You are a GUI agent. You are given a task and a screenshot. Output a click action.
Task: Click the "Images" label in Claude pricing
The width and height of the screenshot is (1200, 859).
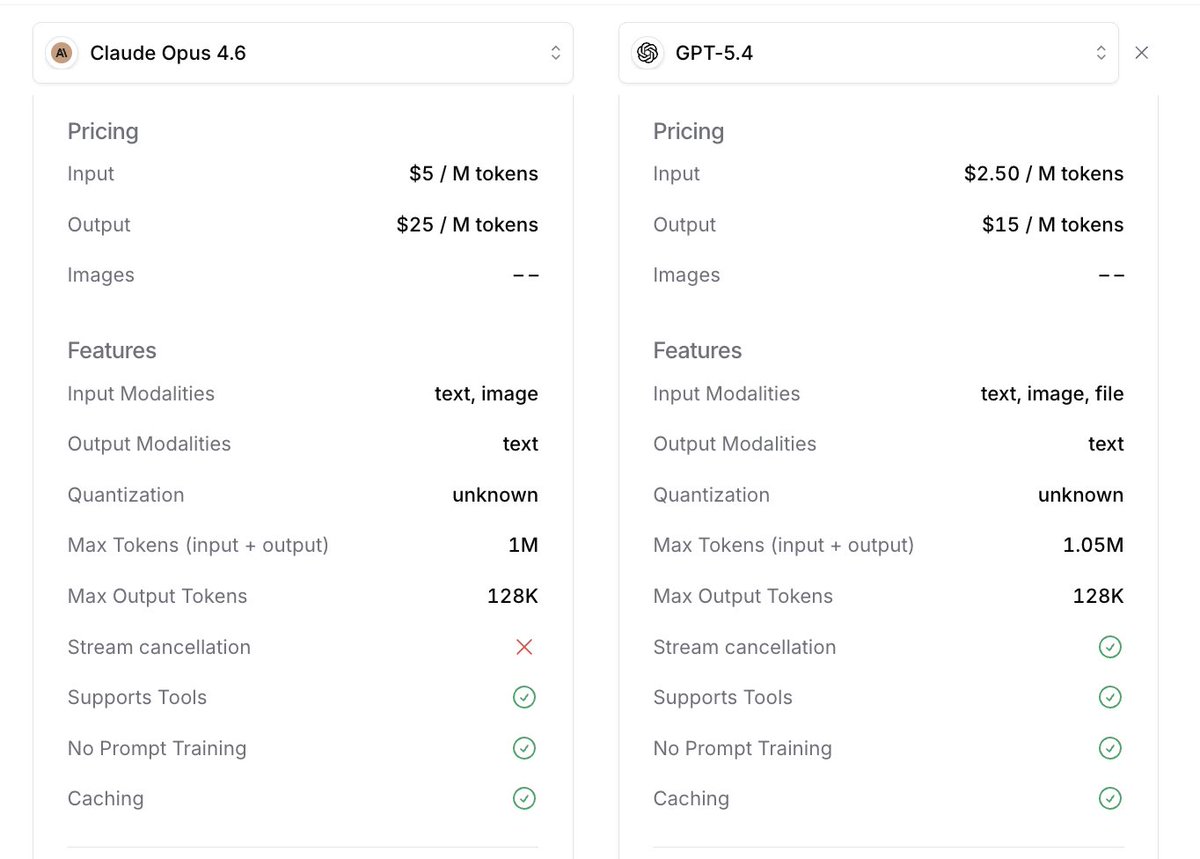point(101,275)
